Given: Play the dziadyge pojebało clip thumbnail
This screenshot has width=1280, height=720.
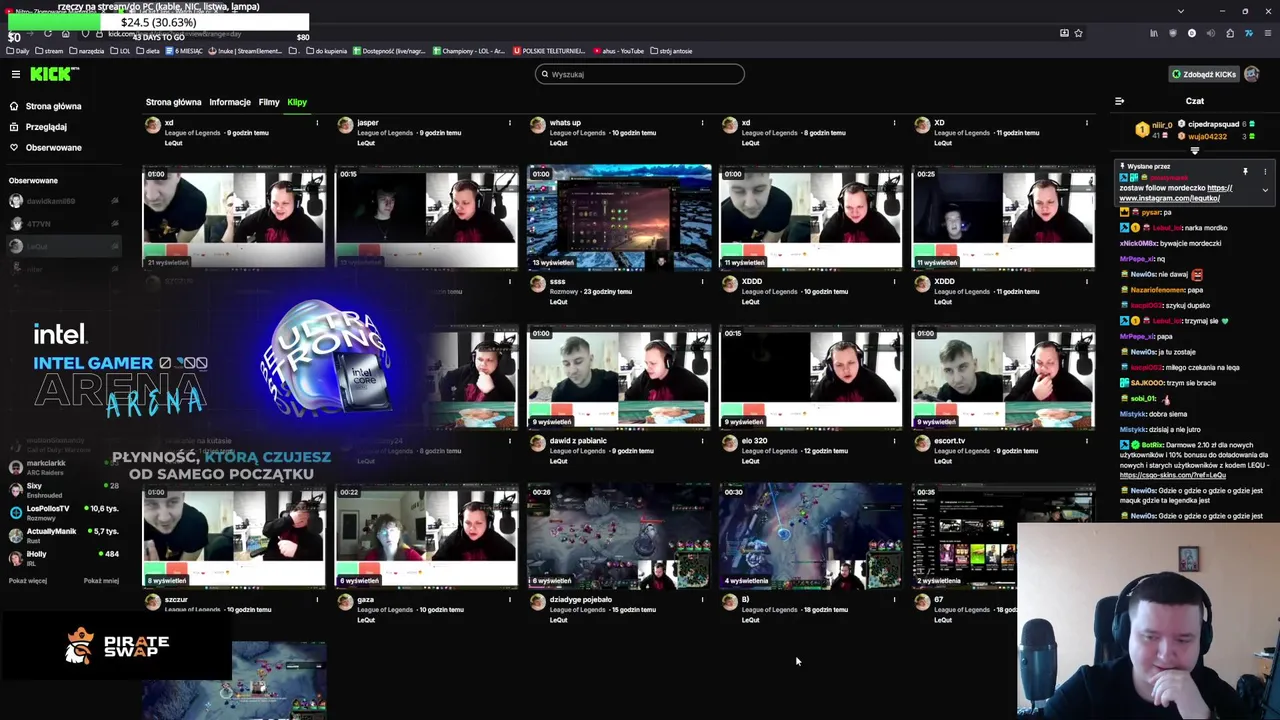Looking at the screenshot, I should point(619,536).
